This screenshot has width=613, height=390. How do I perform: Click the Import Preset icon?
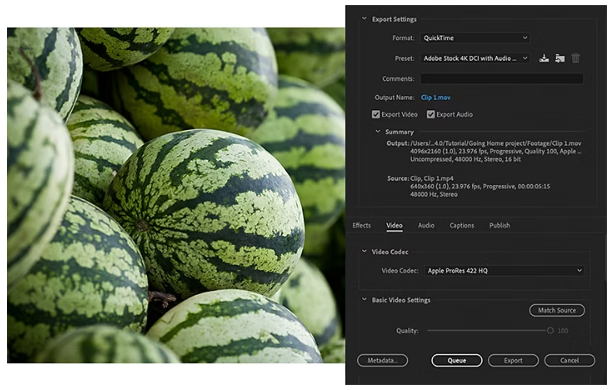pyautogui.click(x=560, y=59)
